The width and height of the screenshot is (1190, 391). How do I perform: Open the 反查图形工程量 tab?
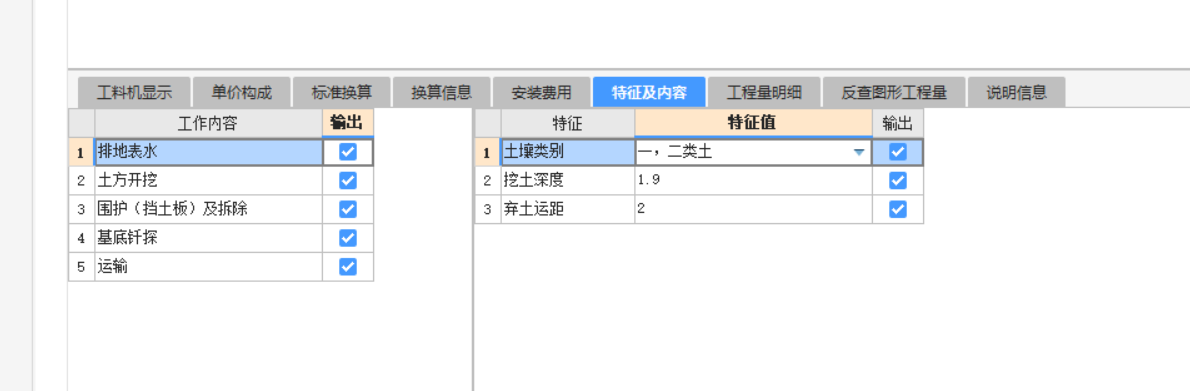894,93
